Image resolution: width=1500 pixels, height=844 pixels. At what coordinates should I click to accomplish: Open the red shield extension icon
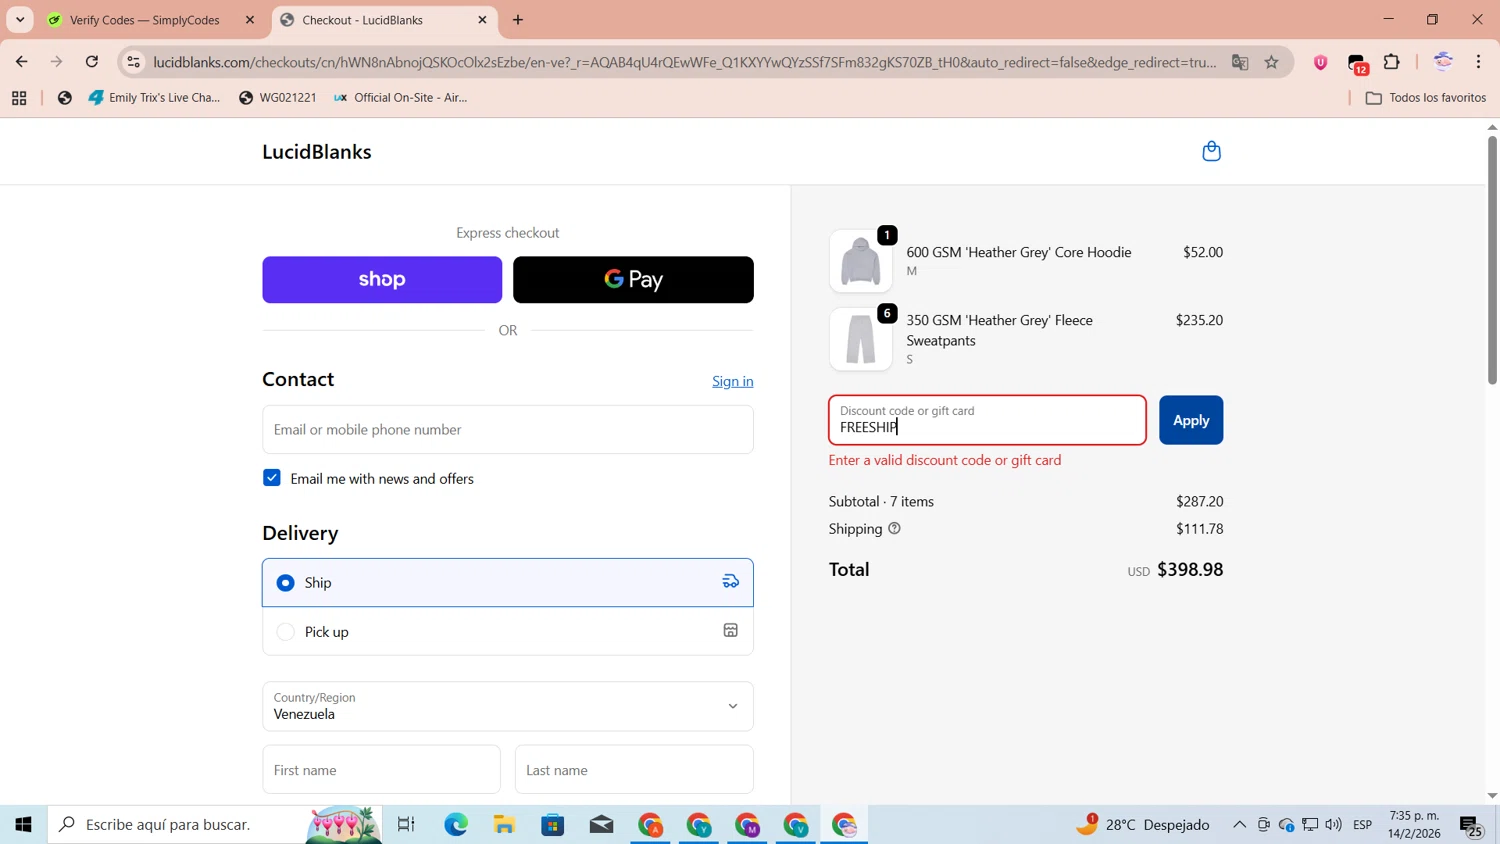click(1320, 62)
